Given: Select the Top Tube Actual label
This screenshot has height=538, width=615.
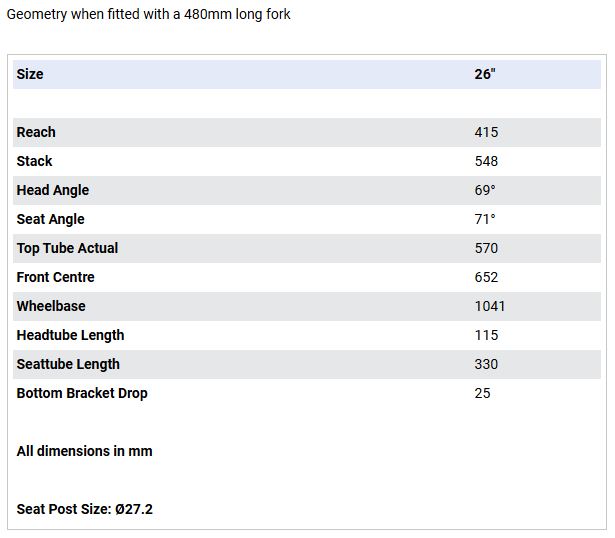Looking at the screenshot, I should 67,248.
